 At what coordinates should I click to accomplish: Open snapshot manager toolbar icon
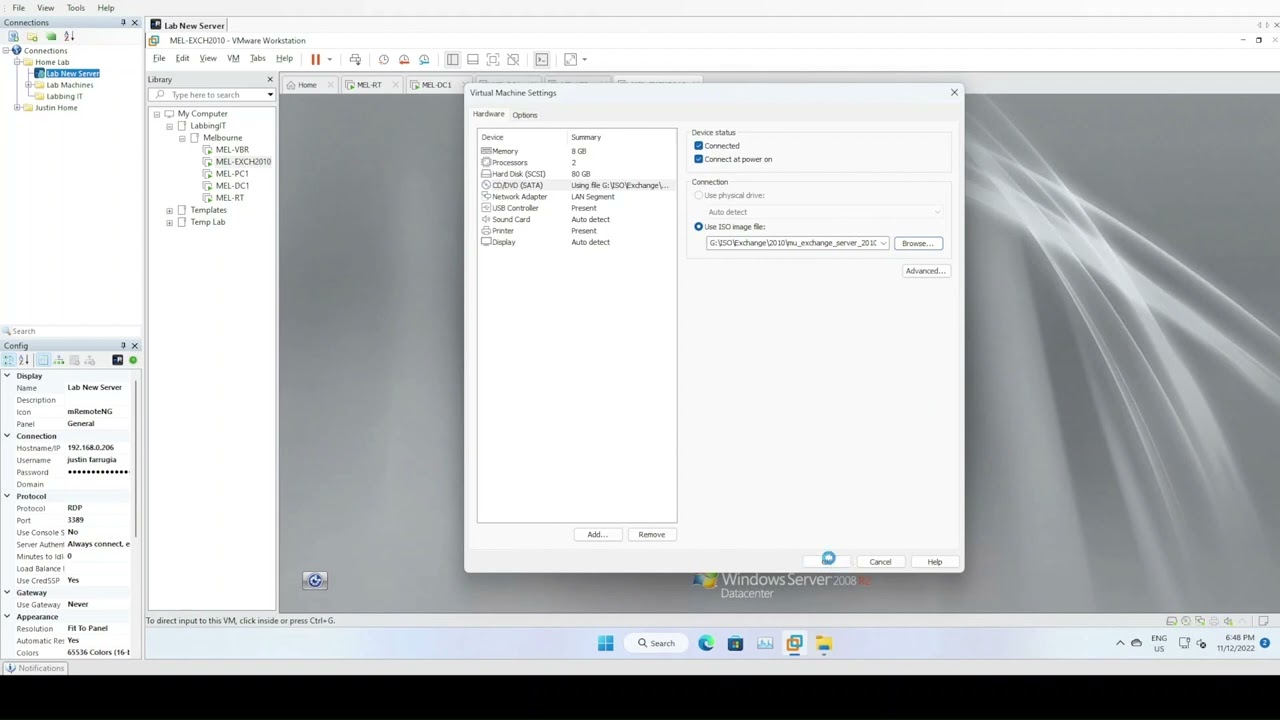pos(424,59)
